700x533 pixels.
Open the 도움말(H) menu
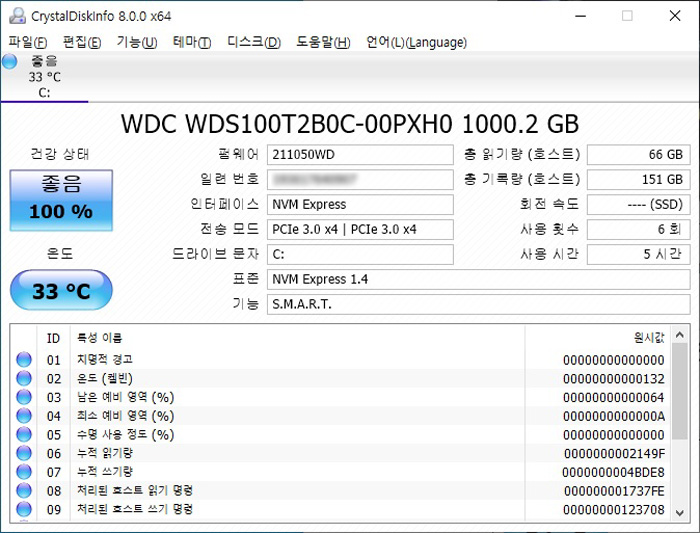[323, 42]
